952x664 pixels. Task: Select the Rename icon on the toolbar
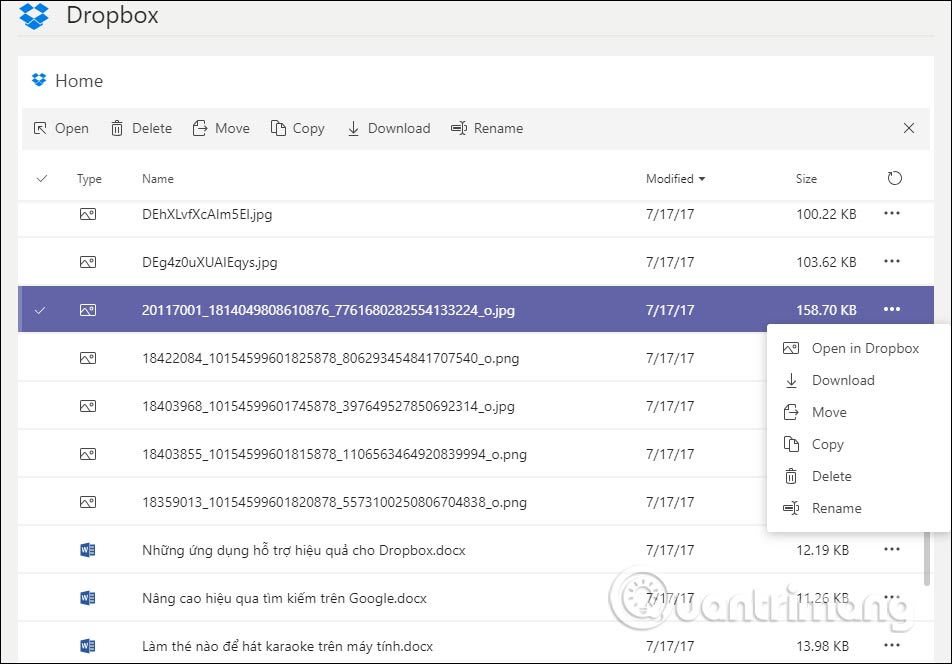click(x=459, y=128)
